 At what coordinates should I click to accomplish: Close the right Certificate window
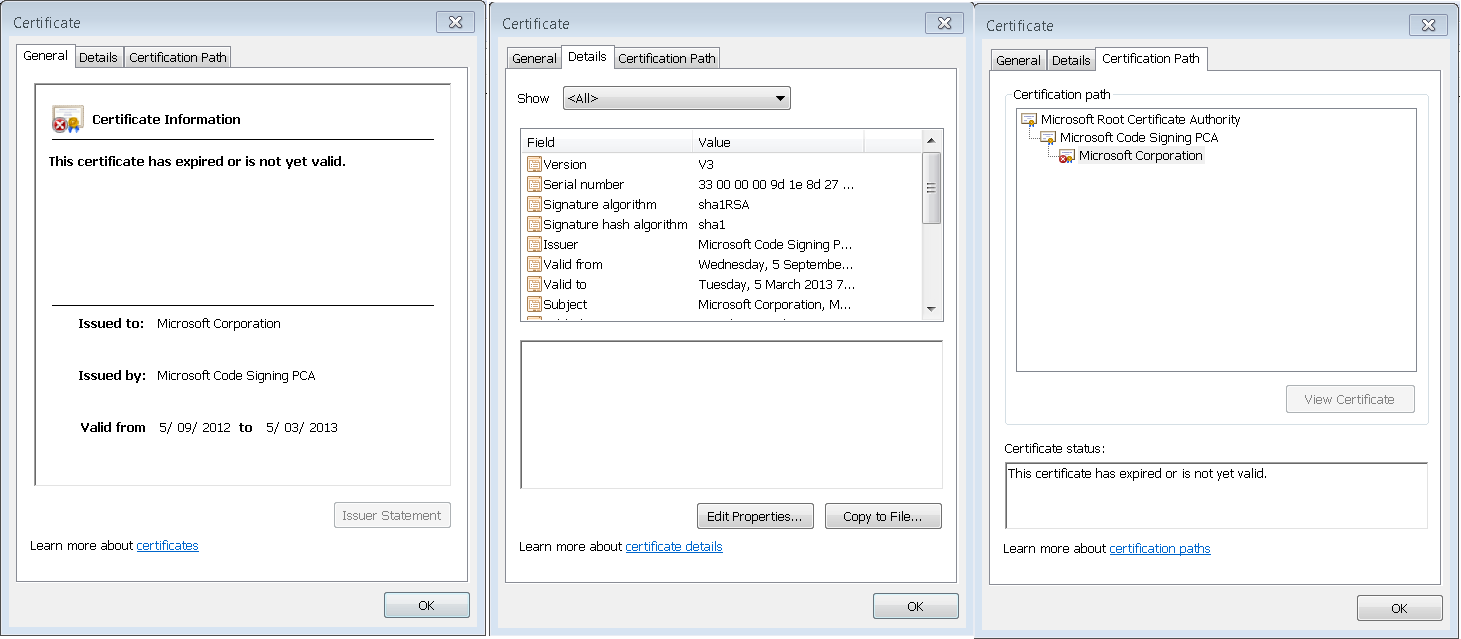point(1428,25)
